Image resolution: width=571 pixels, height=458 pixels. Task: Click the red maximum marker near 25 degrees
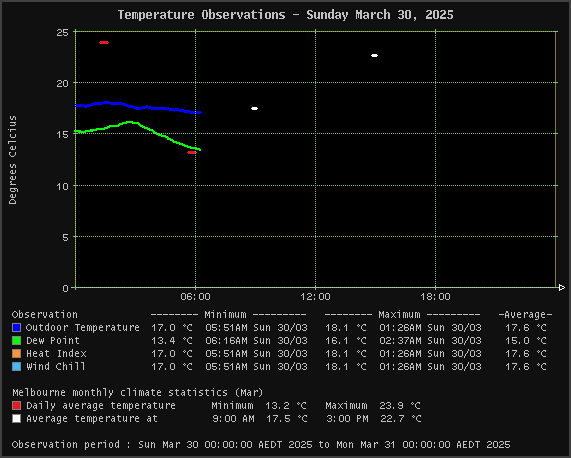104,43
